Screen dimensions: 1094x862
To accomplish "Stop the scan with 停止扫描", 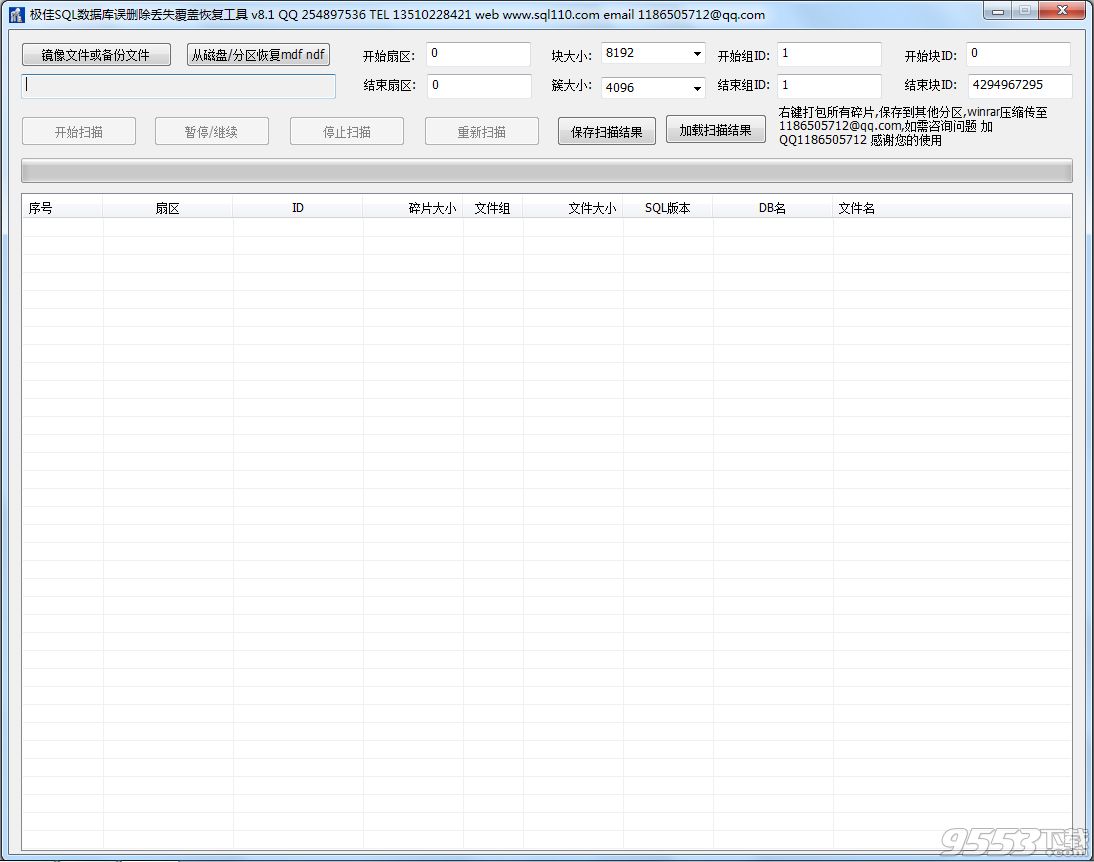I will (x=346, y=131).
